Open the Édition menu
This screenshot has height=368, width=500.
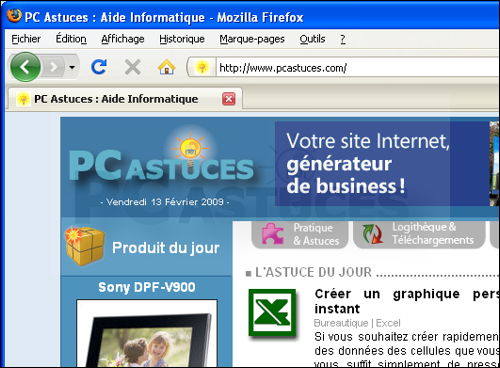pyautogui.click(x=71, y=39)
